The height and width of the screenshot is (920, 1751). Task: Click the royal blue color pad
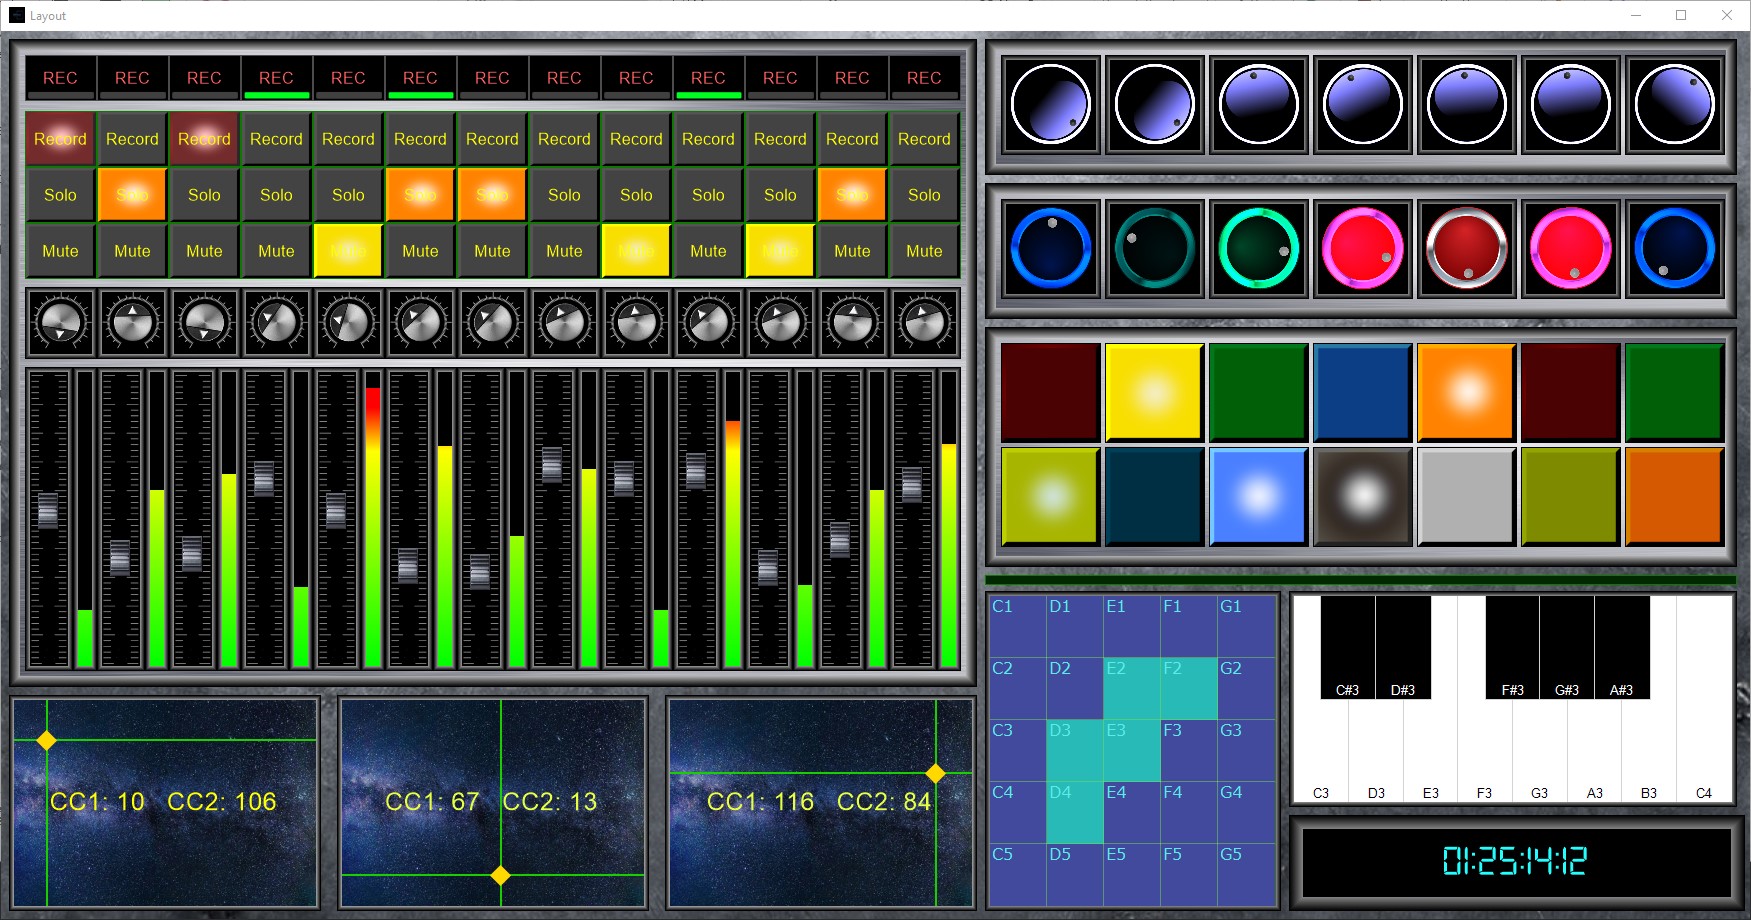1362,392
